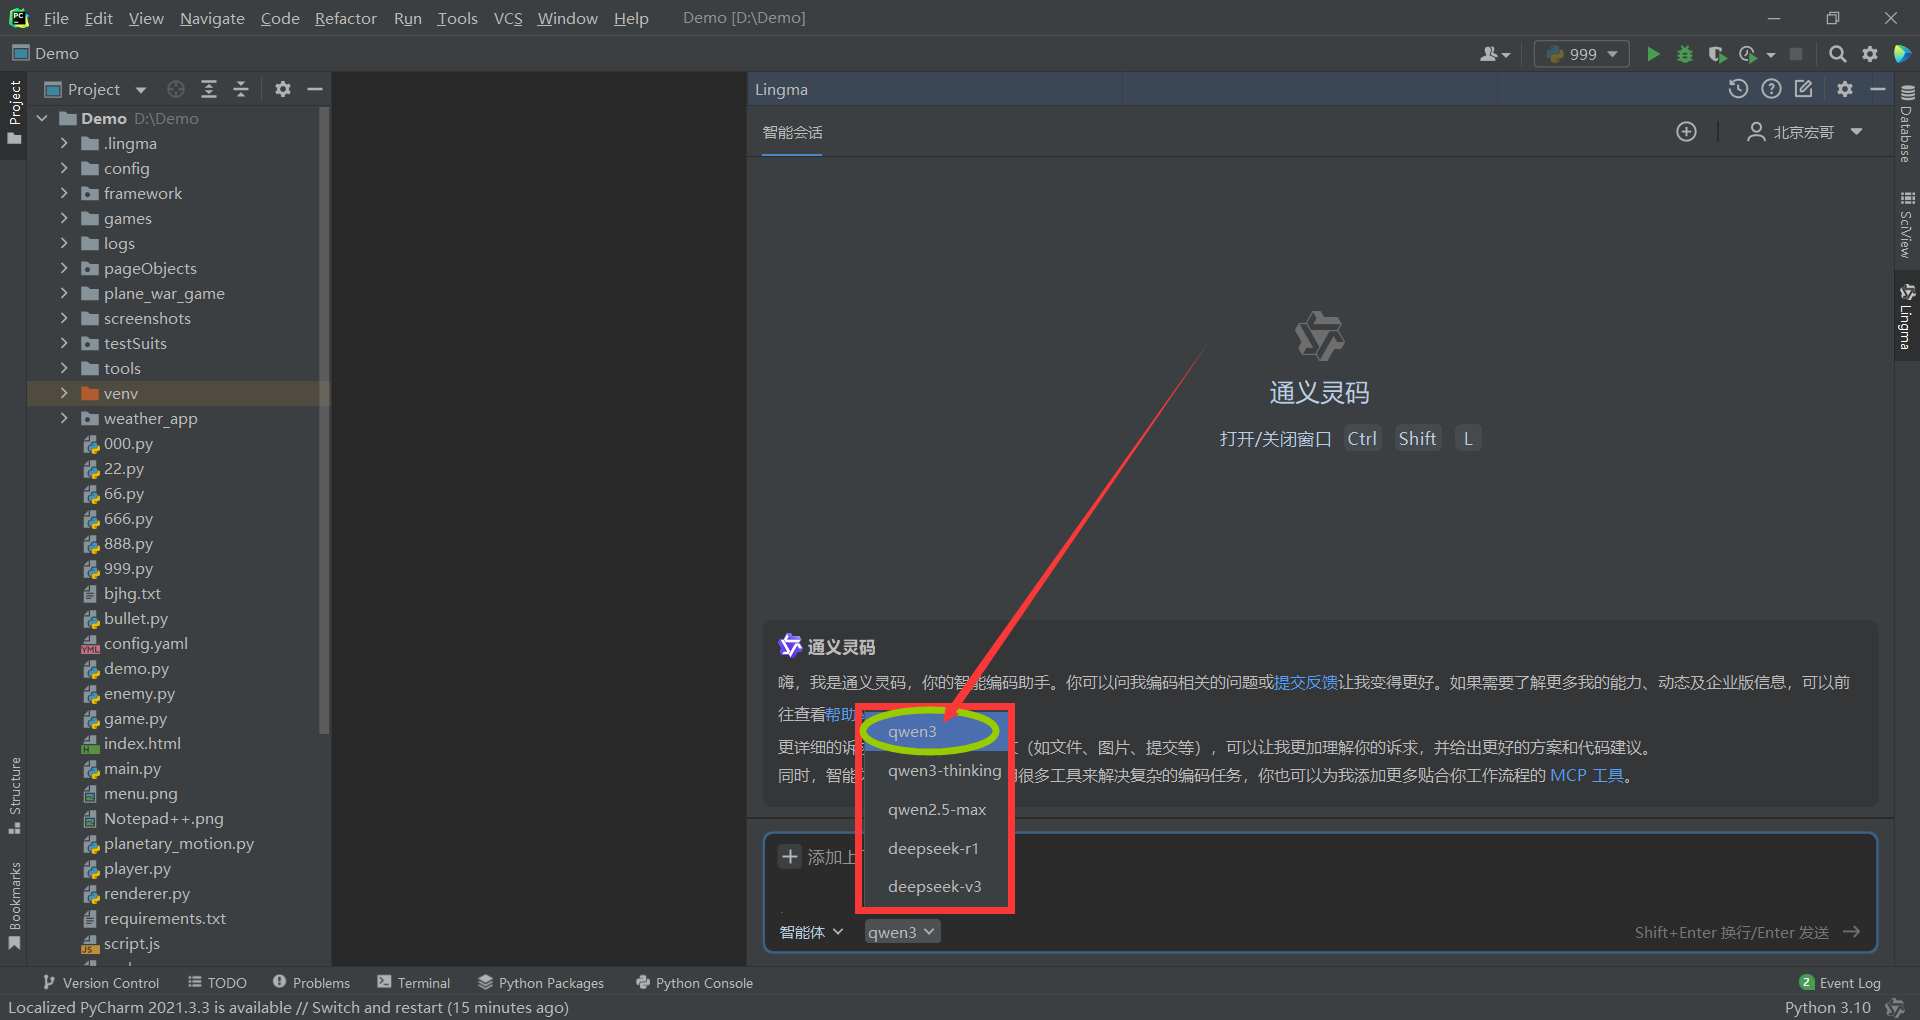
Task: Click the green Run button
Action: pos(1653,54)
